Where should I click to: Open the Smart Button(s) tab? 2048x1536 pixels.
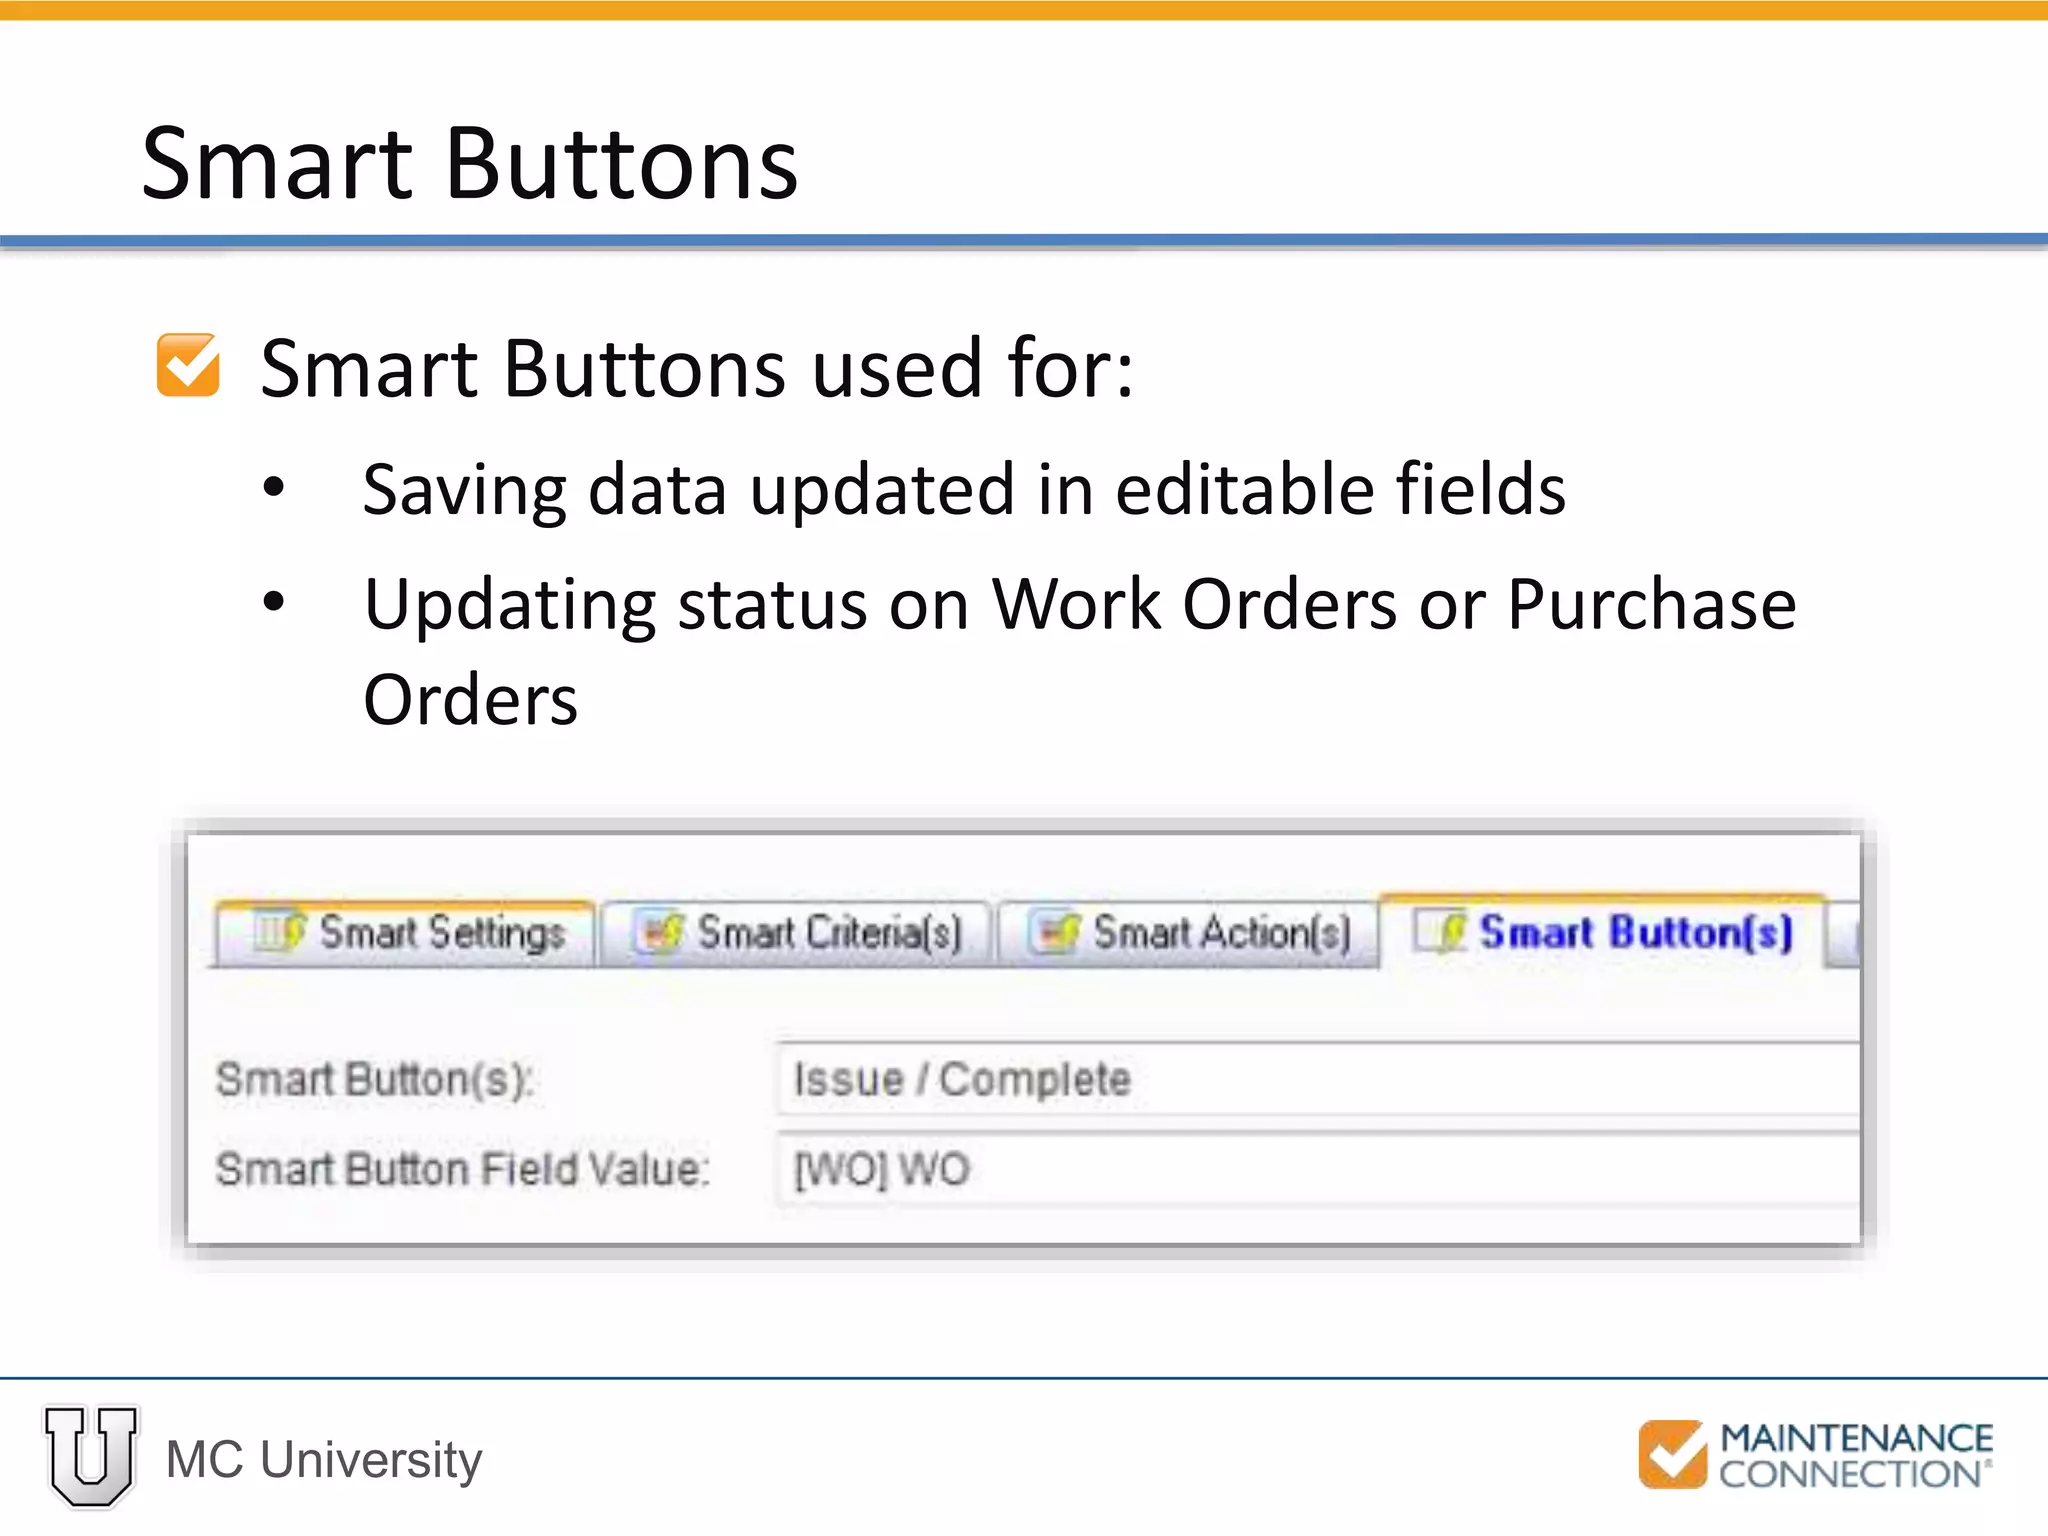1602,931
